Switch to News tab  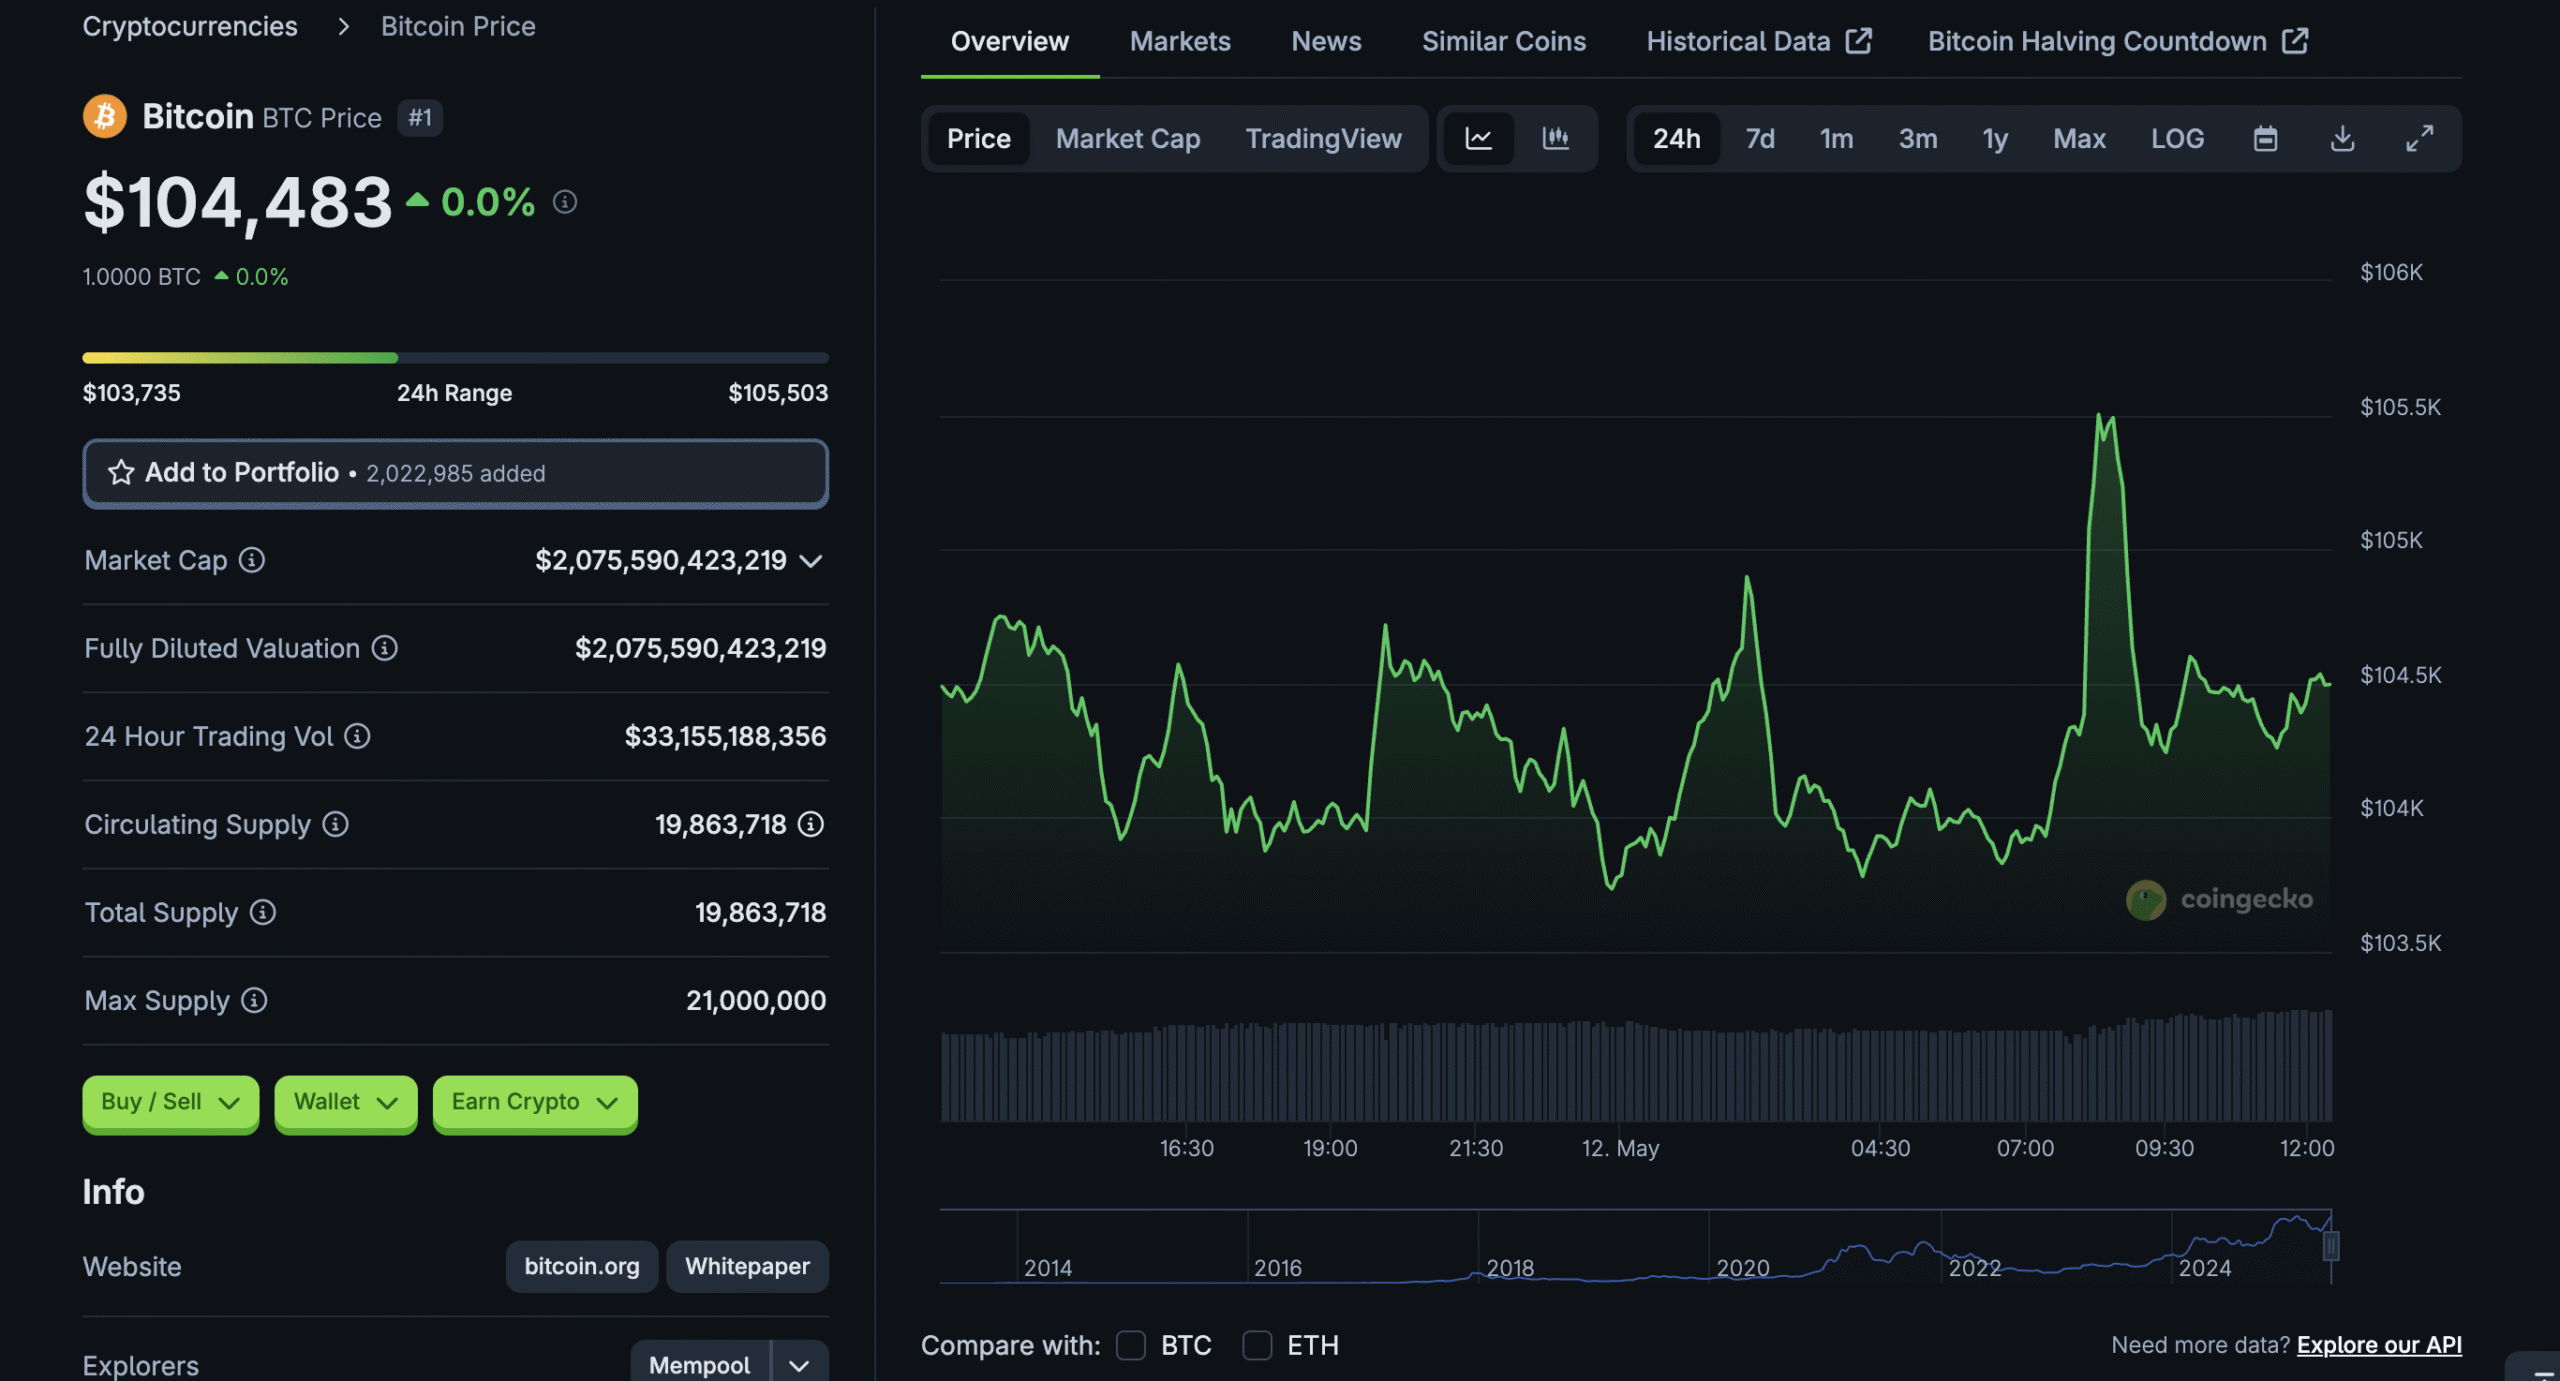coord(1326,41)
